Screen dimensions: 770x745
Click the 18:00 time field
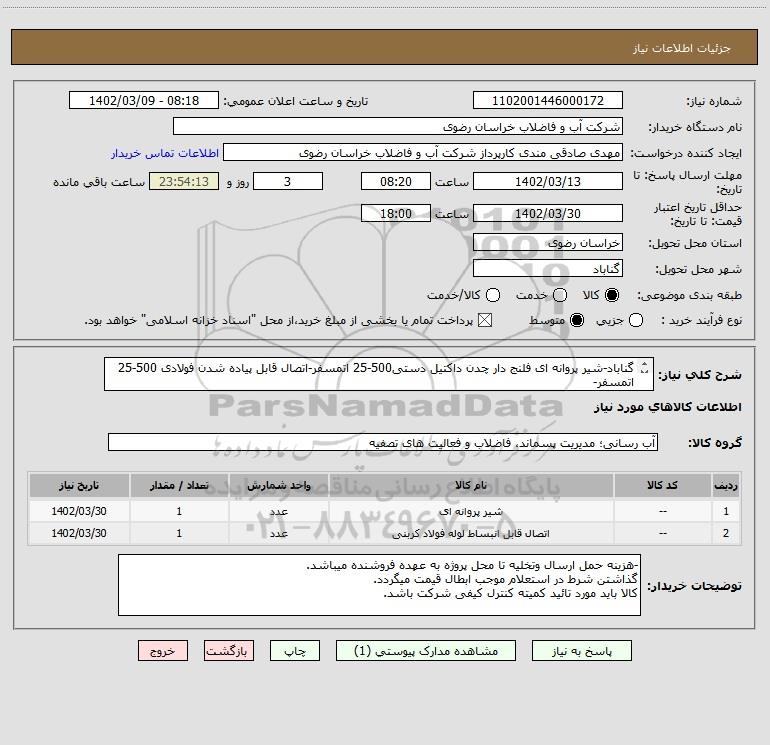pyautogui.click(x=396, y=213)
